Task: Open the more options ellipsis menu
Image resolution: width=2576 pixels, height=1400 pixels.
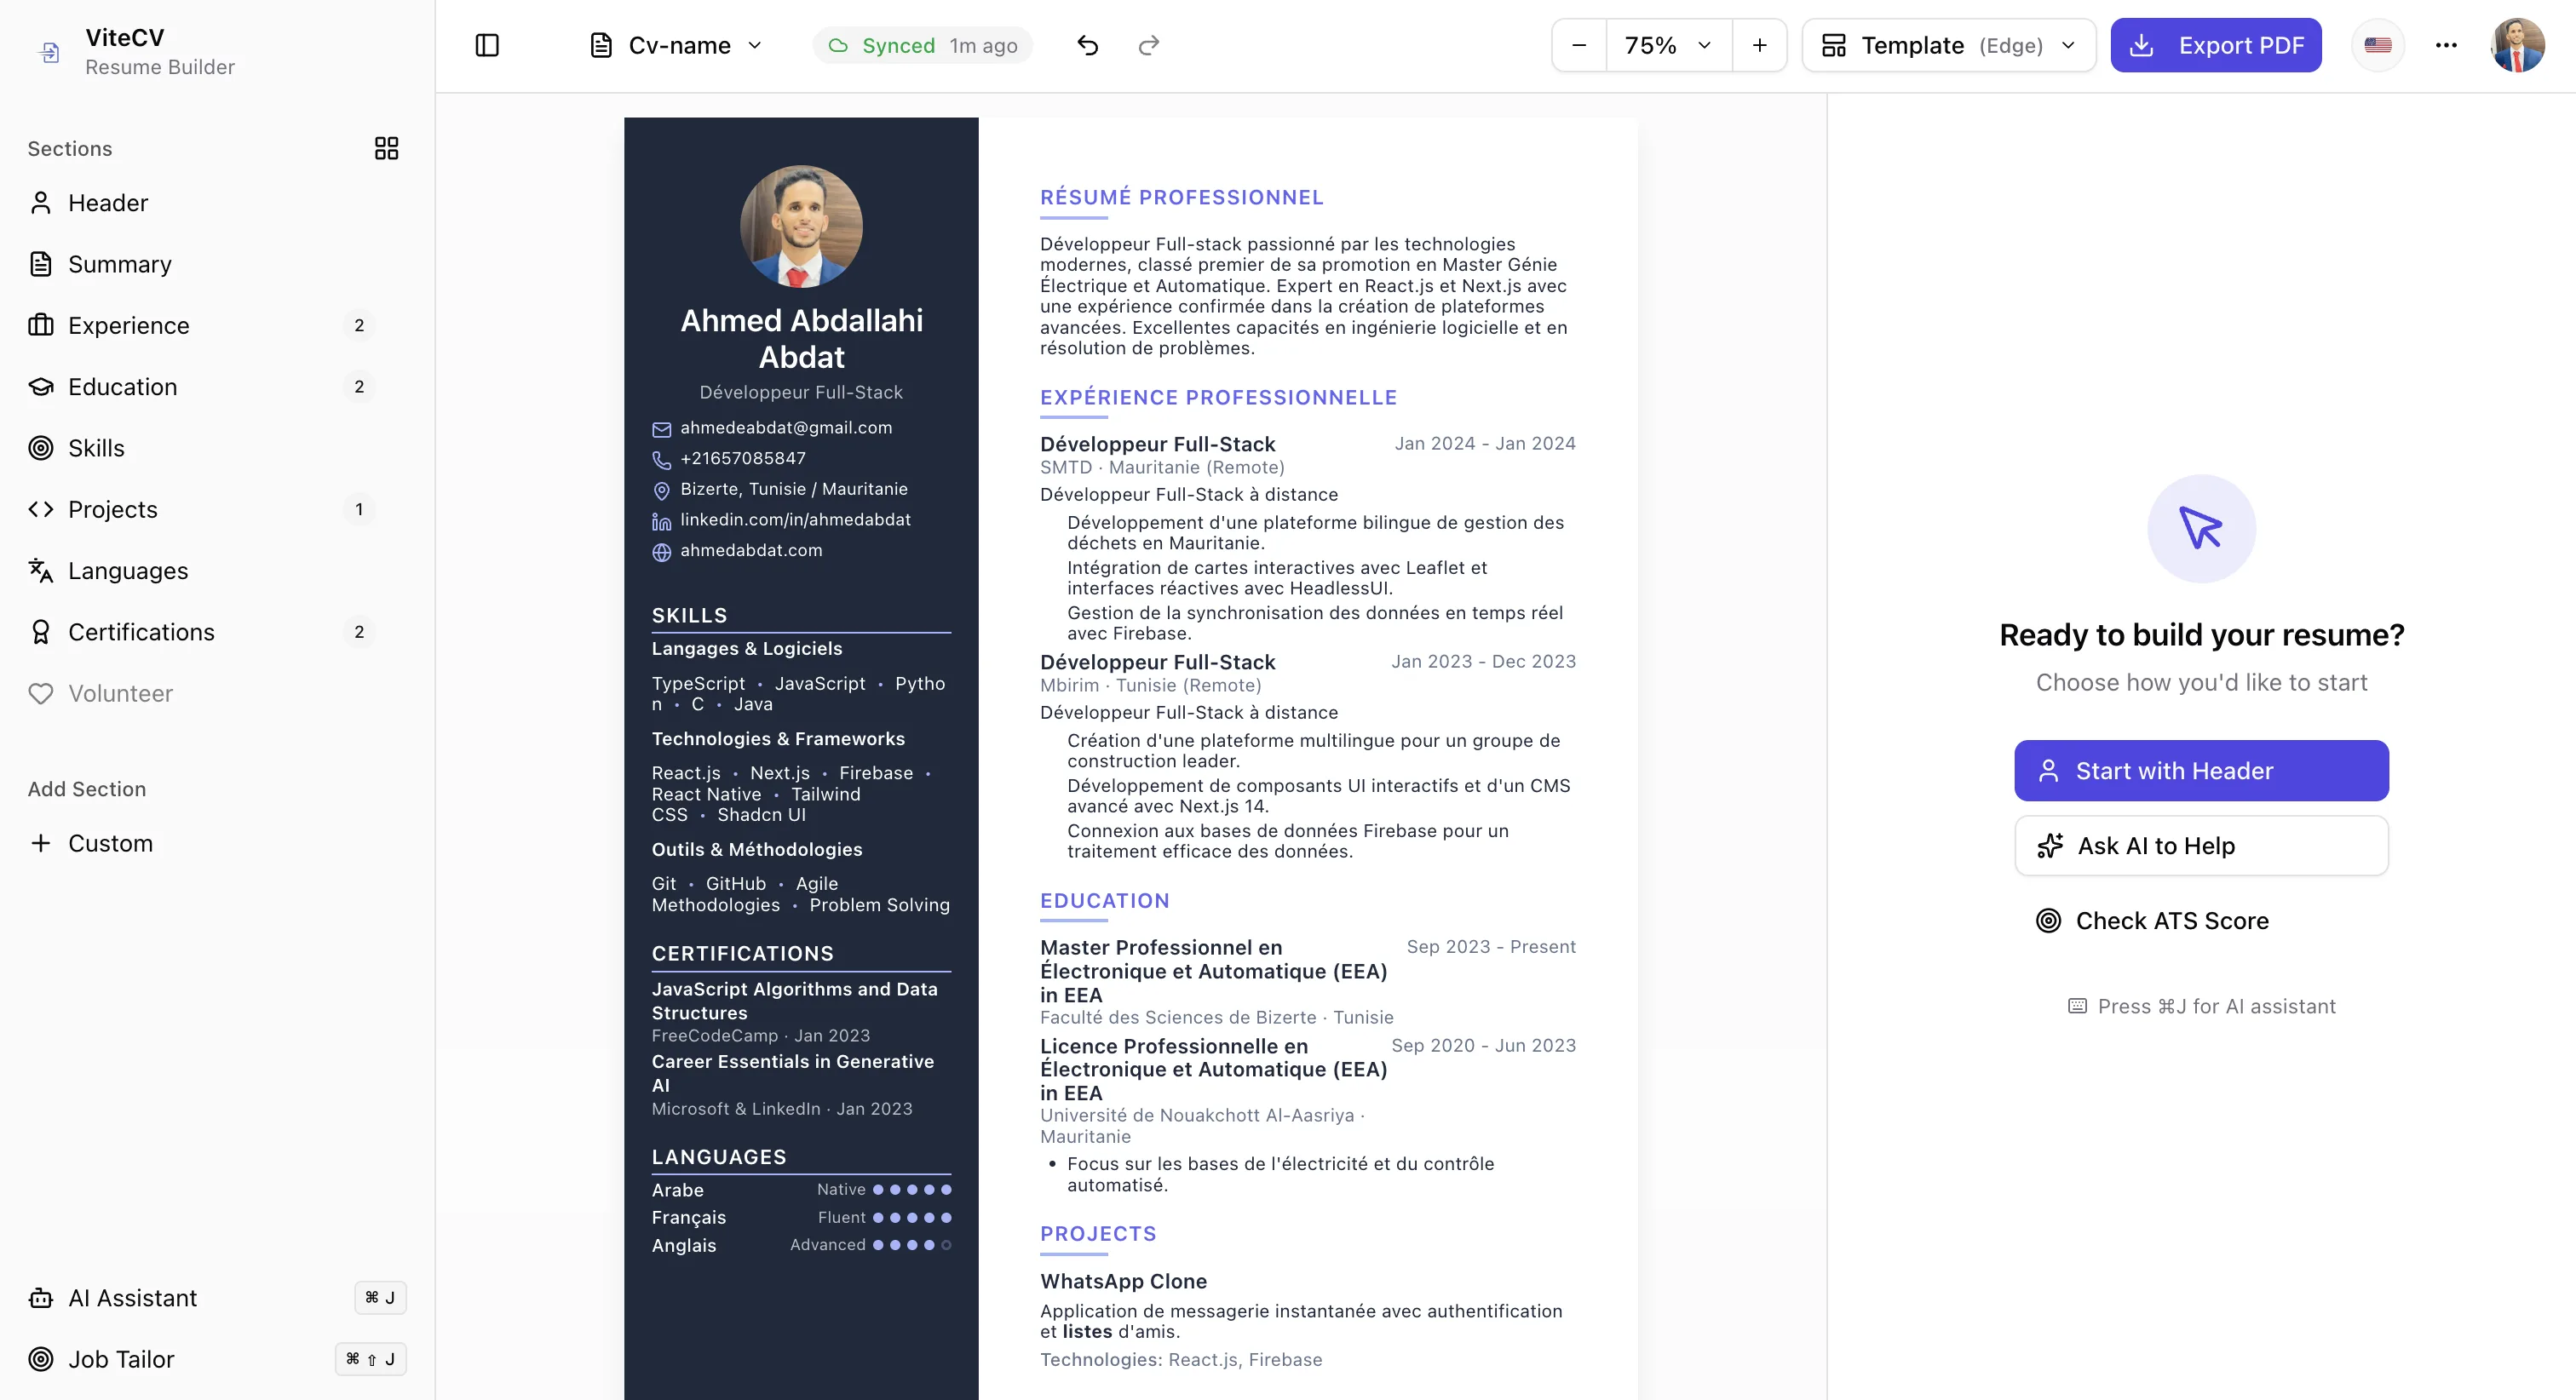Action: pyautogui.click(x=2447, y=45)
